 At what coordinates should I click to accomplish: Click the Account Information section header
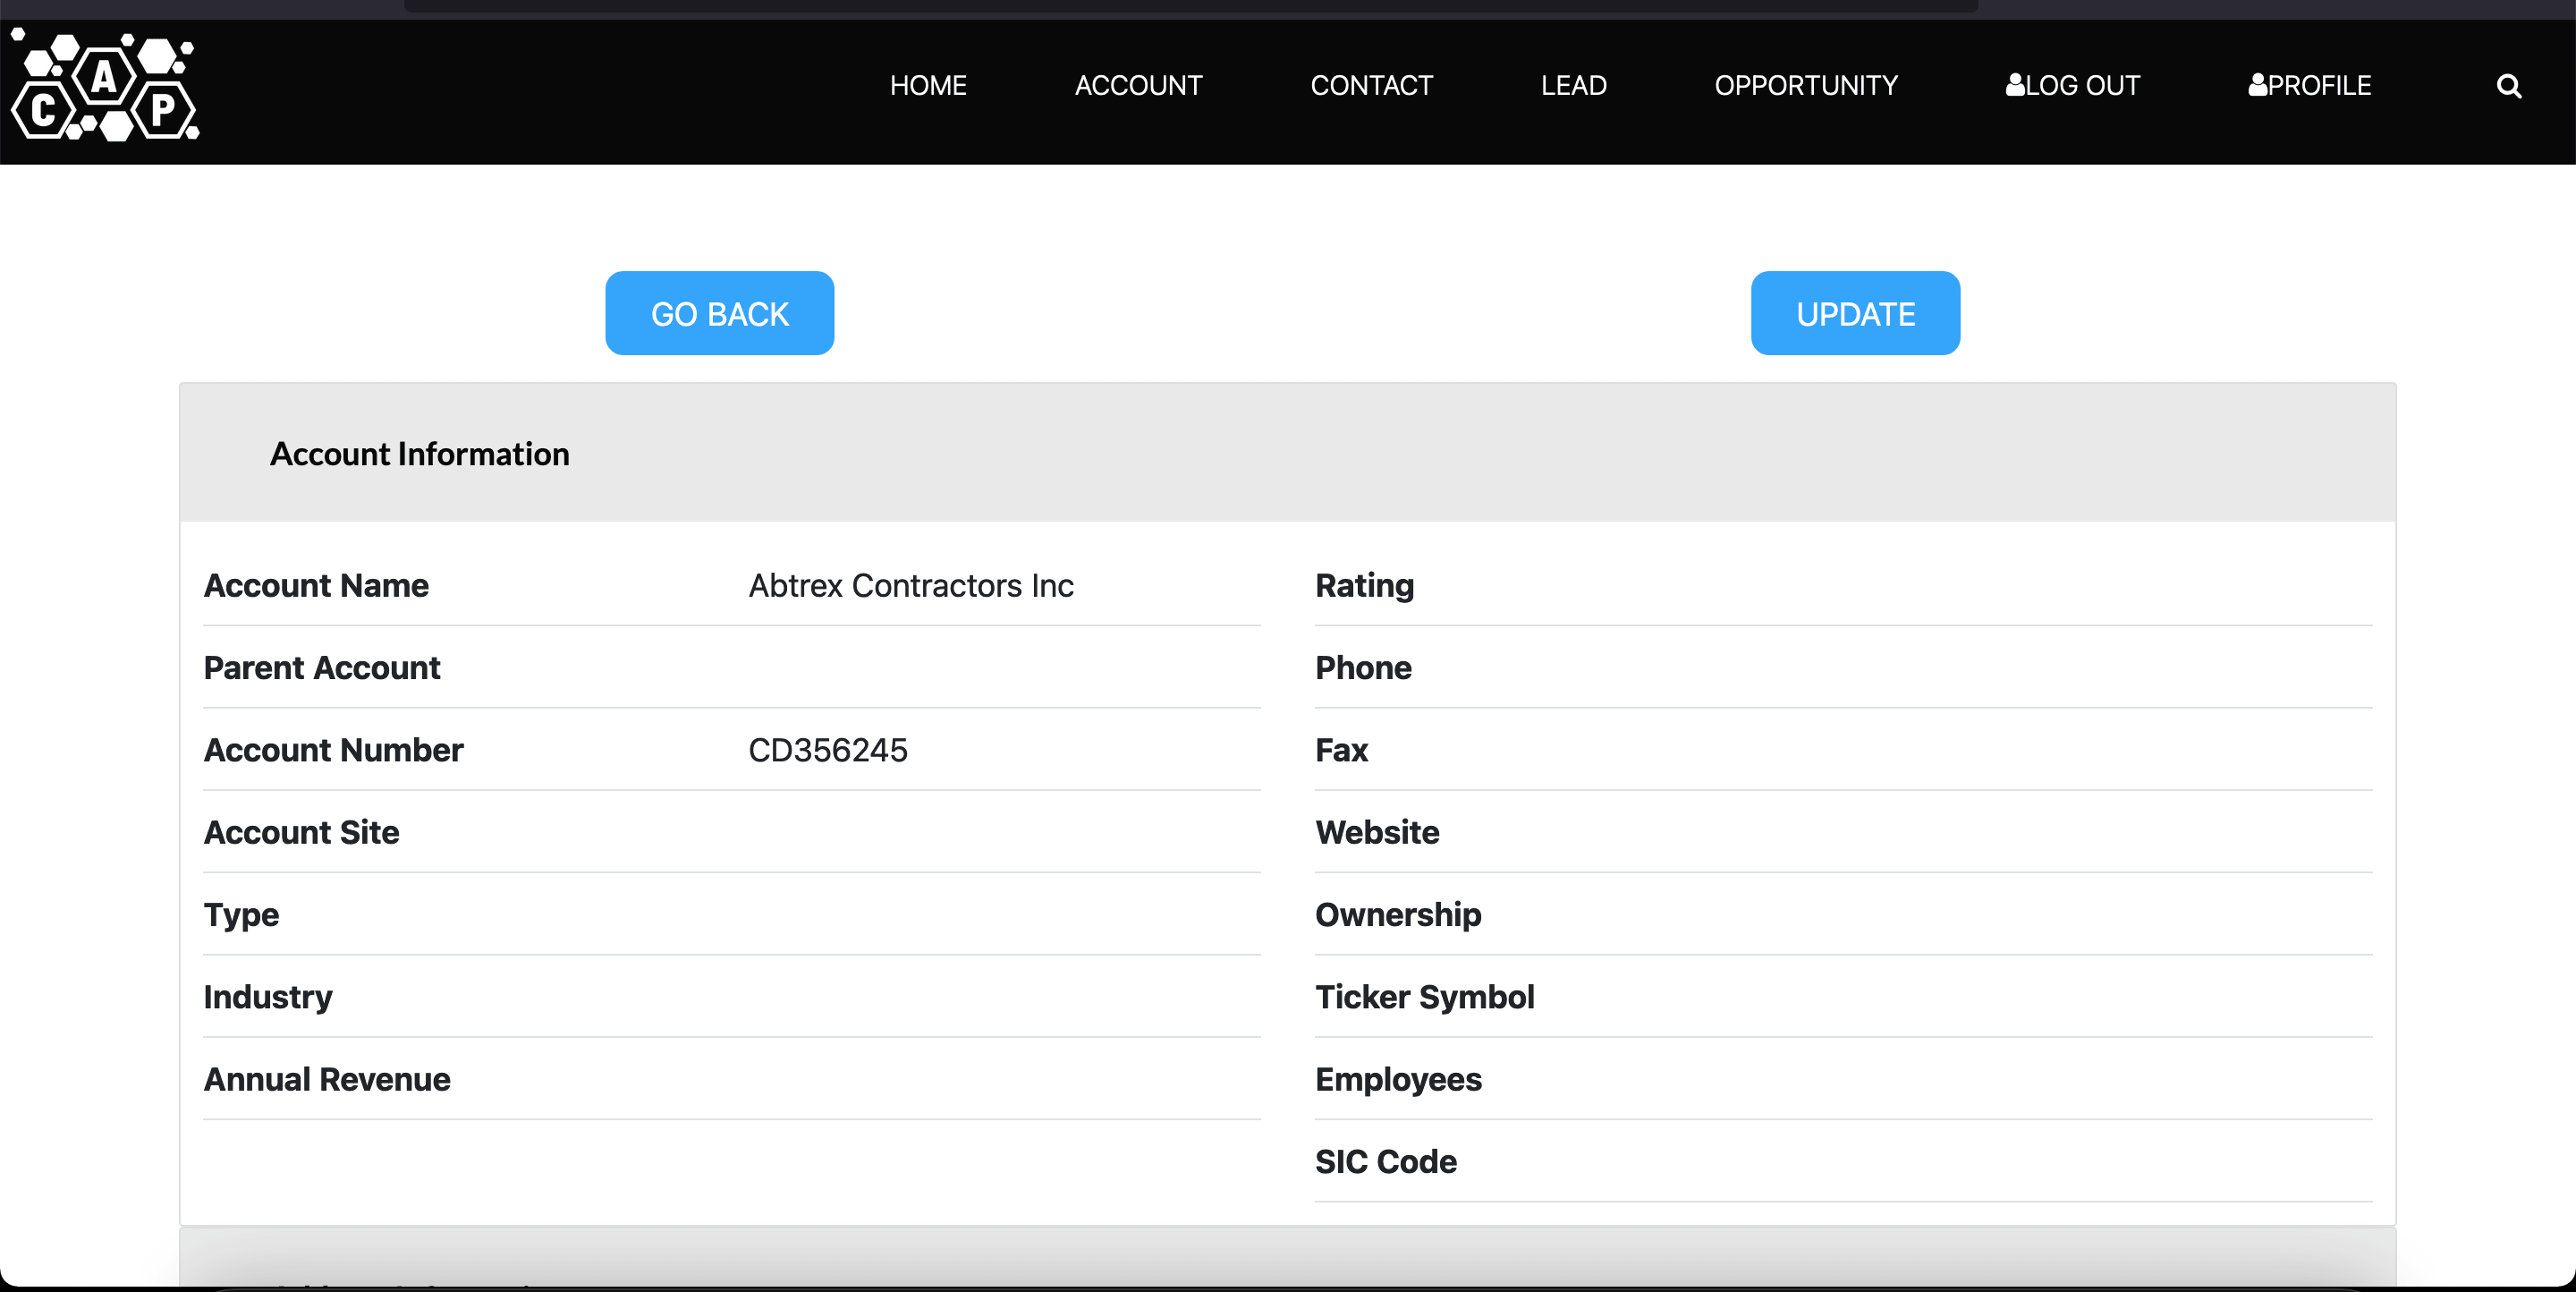(419, 454)
